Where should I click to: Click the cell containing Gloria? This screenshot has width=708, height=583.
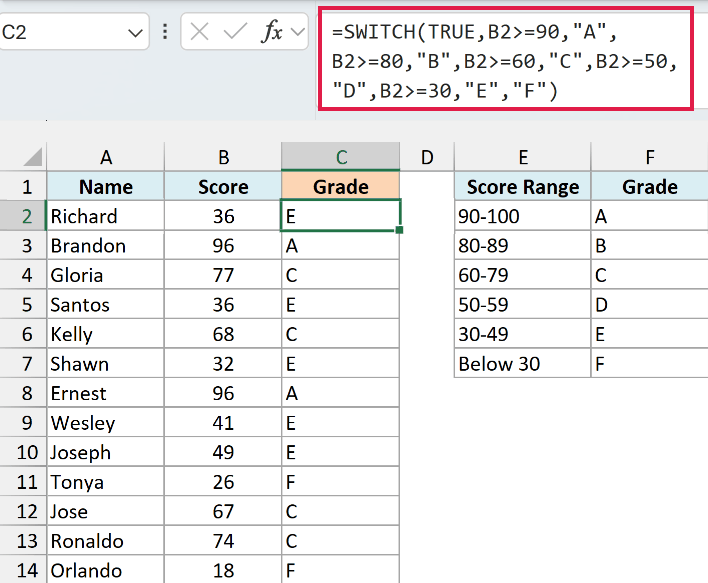click(106, 275)
